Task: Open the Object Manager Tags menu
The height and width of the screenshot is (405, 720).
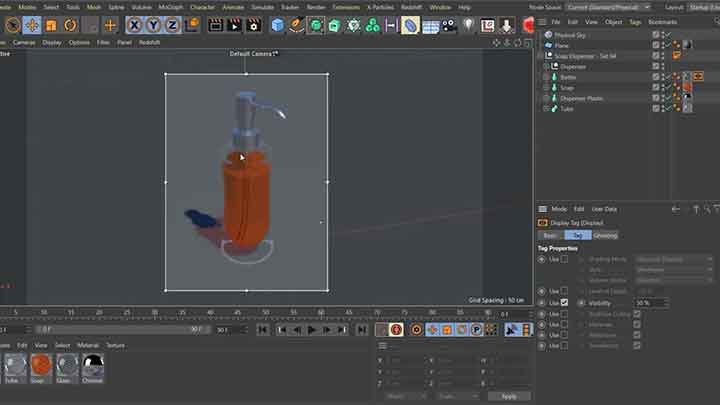Action: point(635,22)
